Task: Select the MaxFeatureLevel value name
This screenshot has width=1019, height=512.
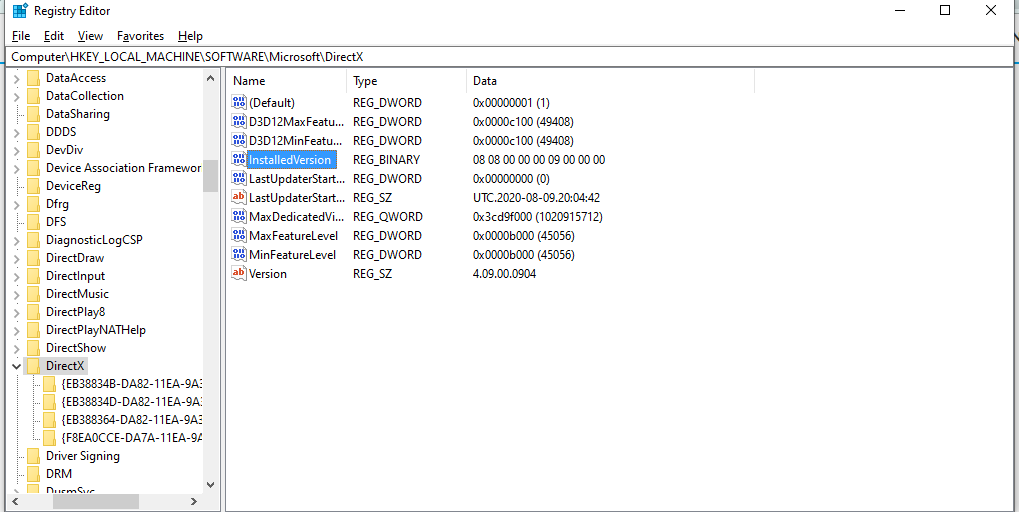Action: tap(293, 236)
